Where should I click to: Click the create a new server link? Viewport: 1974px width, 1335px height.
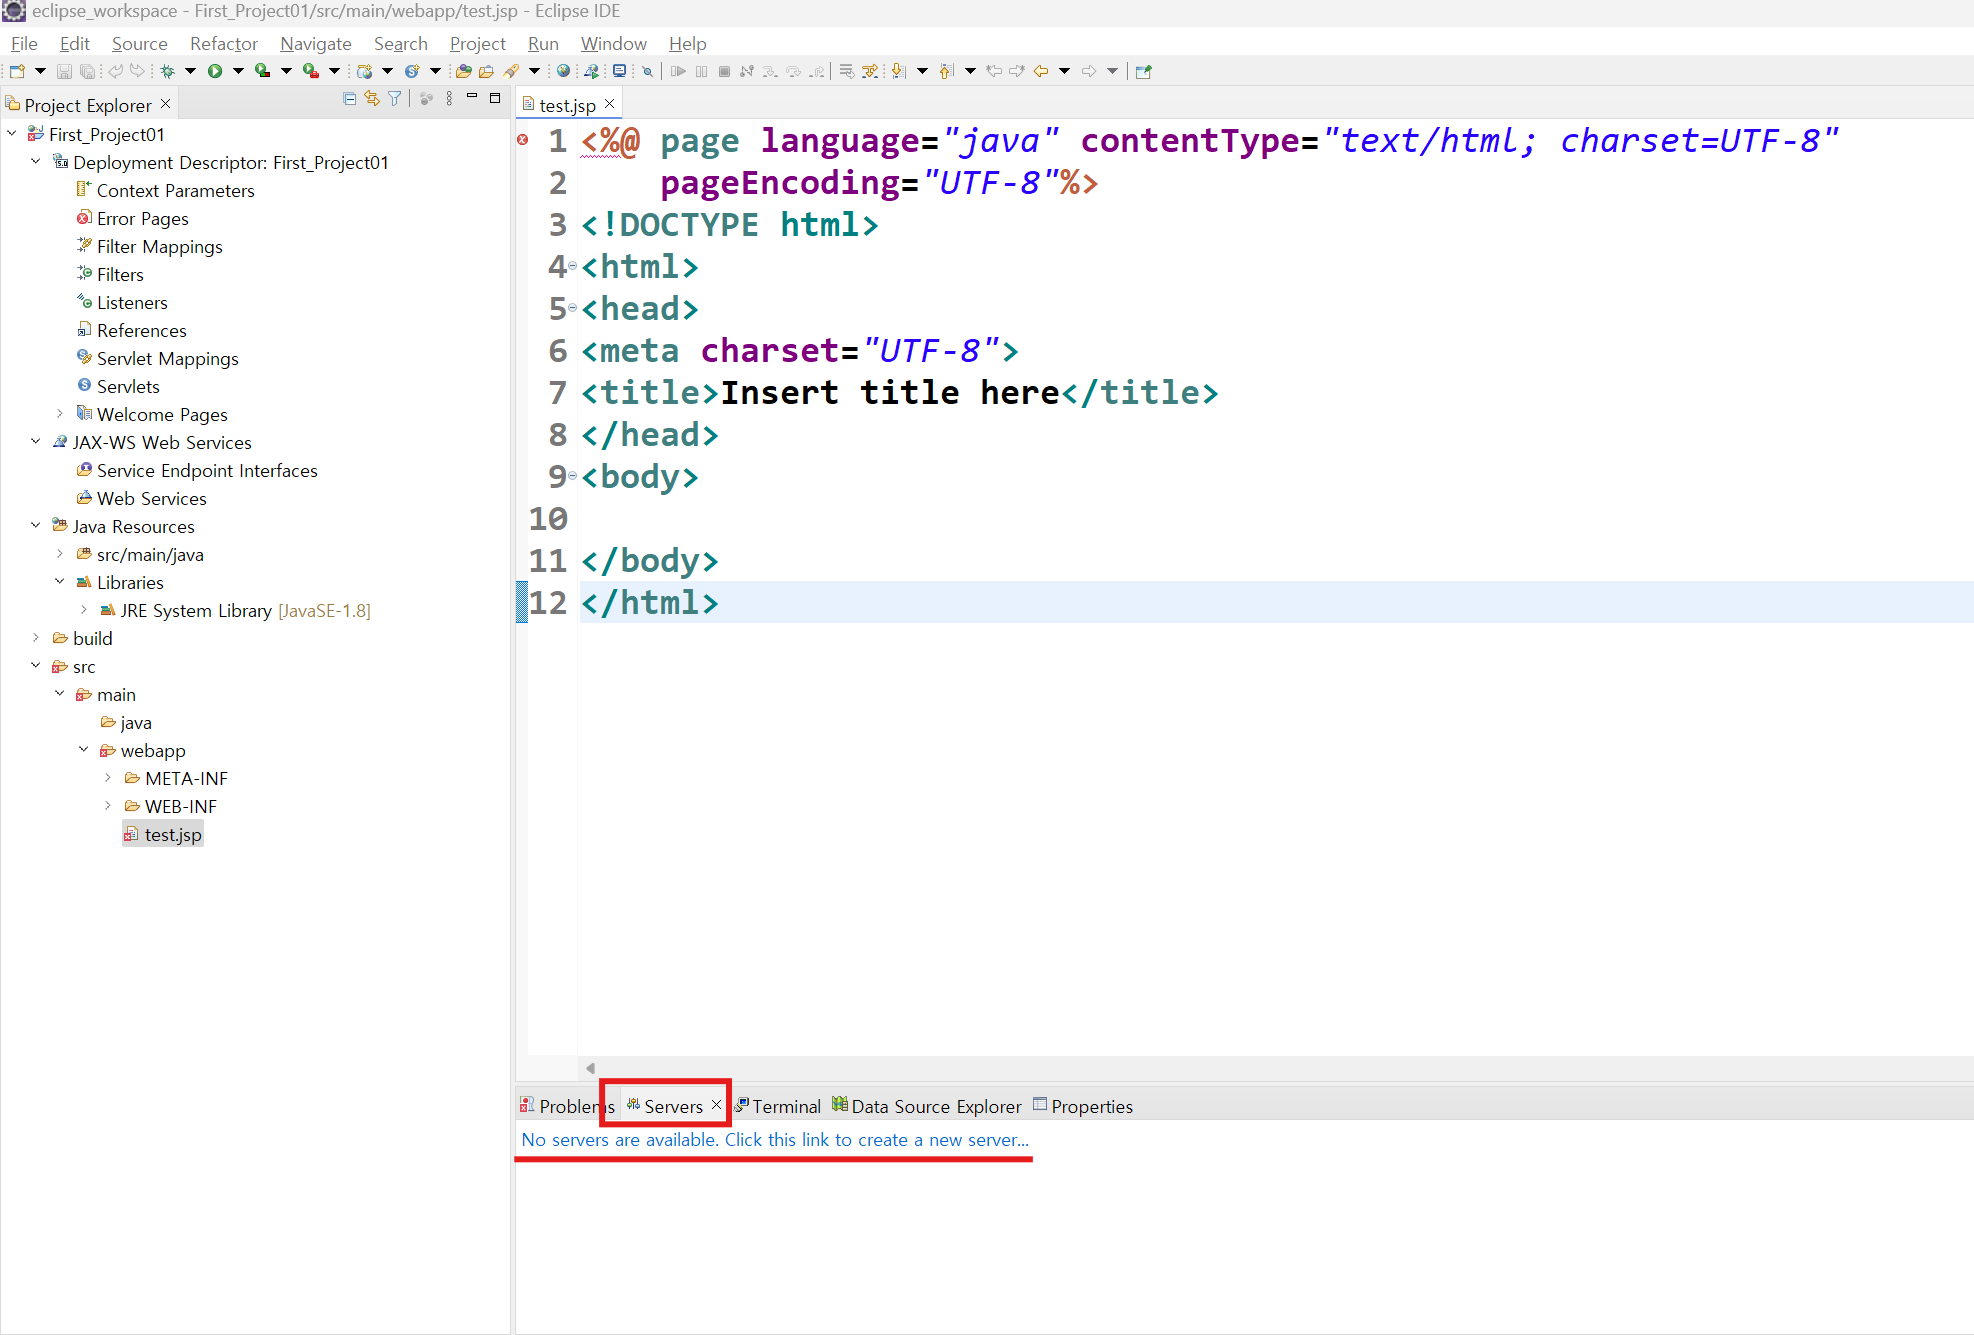coord(774,1140)
